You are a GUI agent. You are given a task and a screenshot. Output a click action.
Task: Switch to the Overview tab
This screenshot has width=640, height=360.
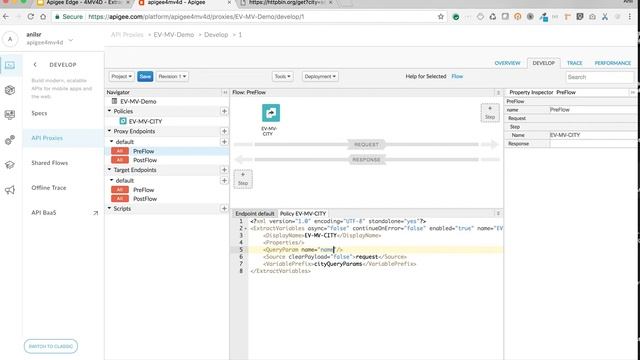507,63
